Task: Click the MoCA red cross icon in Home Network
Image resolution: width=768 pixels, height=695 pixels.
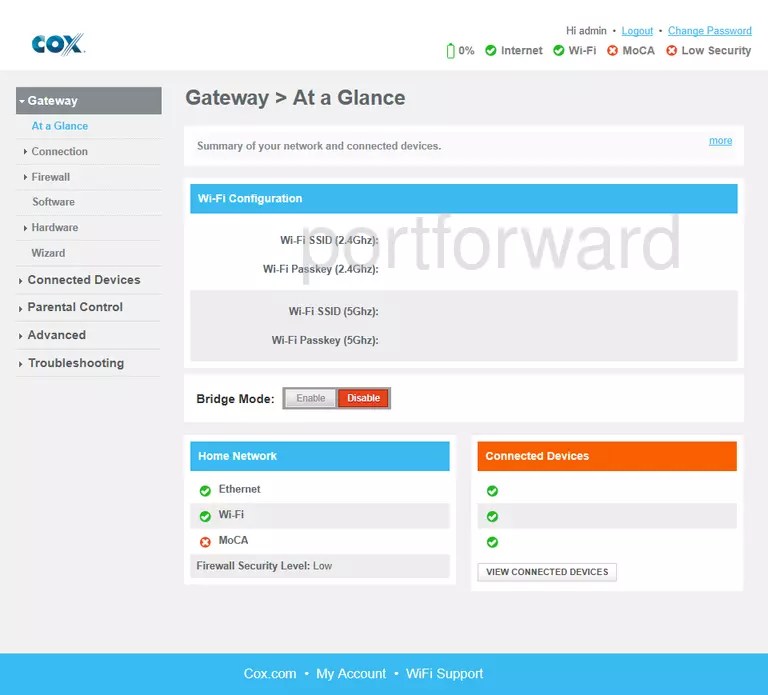Action: [x=205, y=542]
